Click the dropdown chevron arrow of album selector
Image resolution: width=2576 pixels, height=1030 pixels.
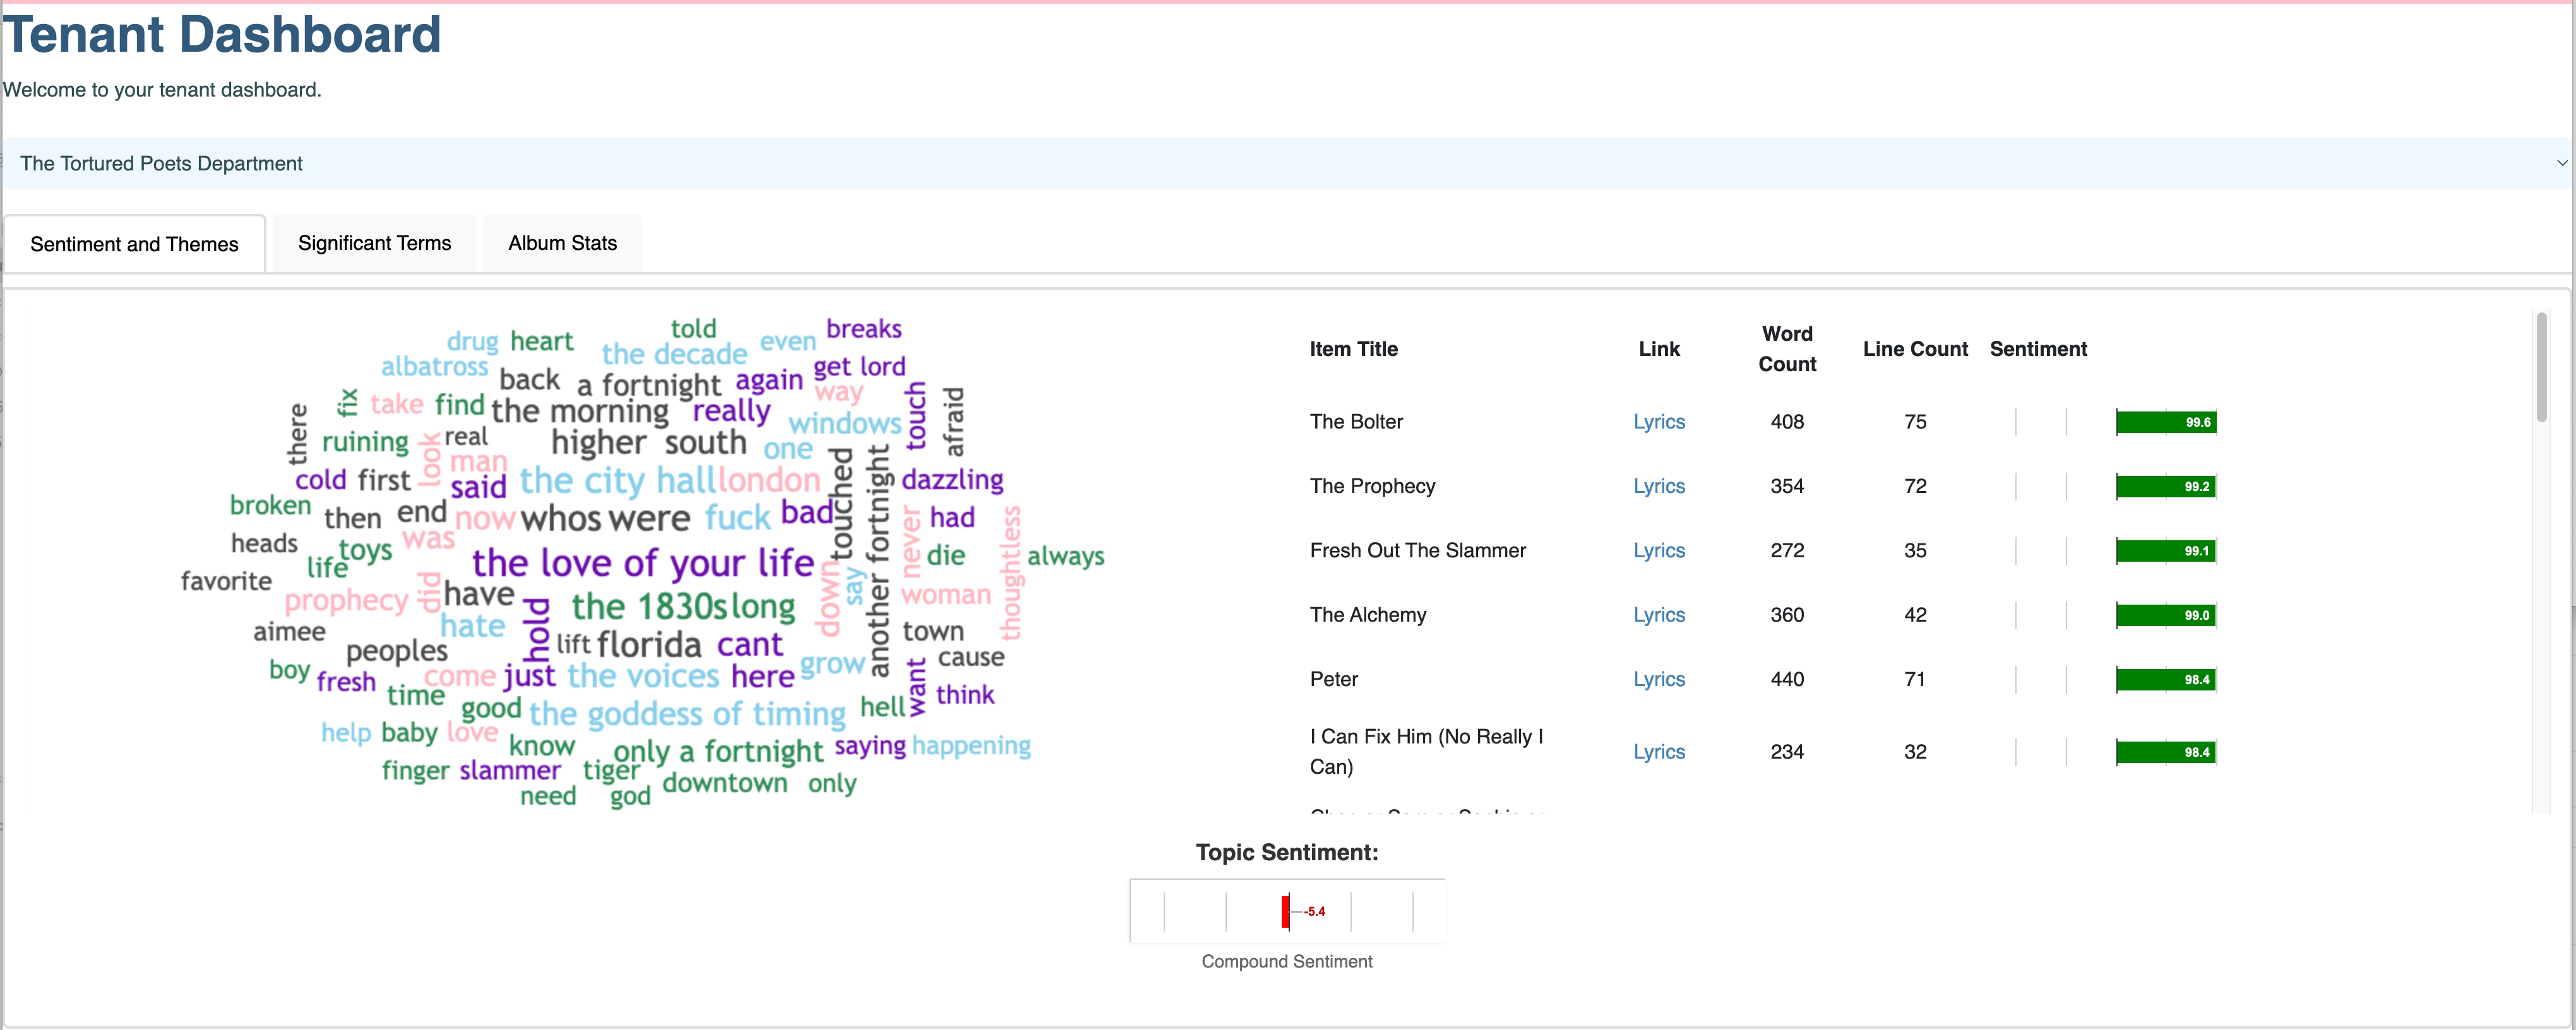point(2562,163)
